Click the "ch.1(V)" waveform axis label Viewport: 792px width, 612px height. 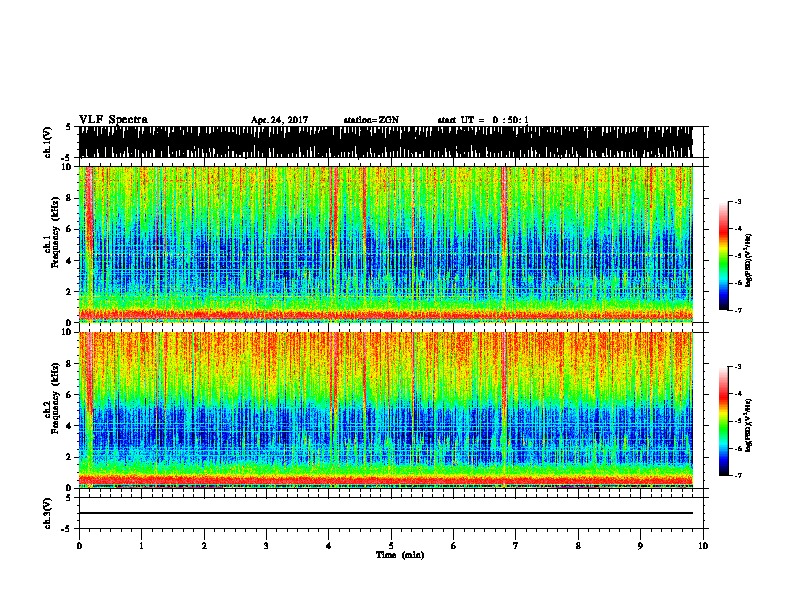[x=48, y=142]
